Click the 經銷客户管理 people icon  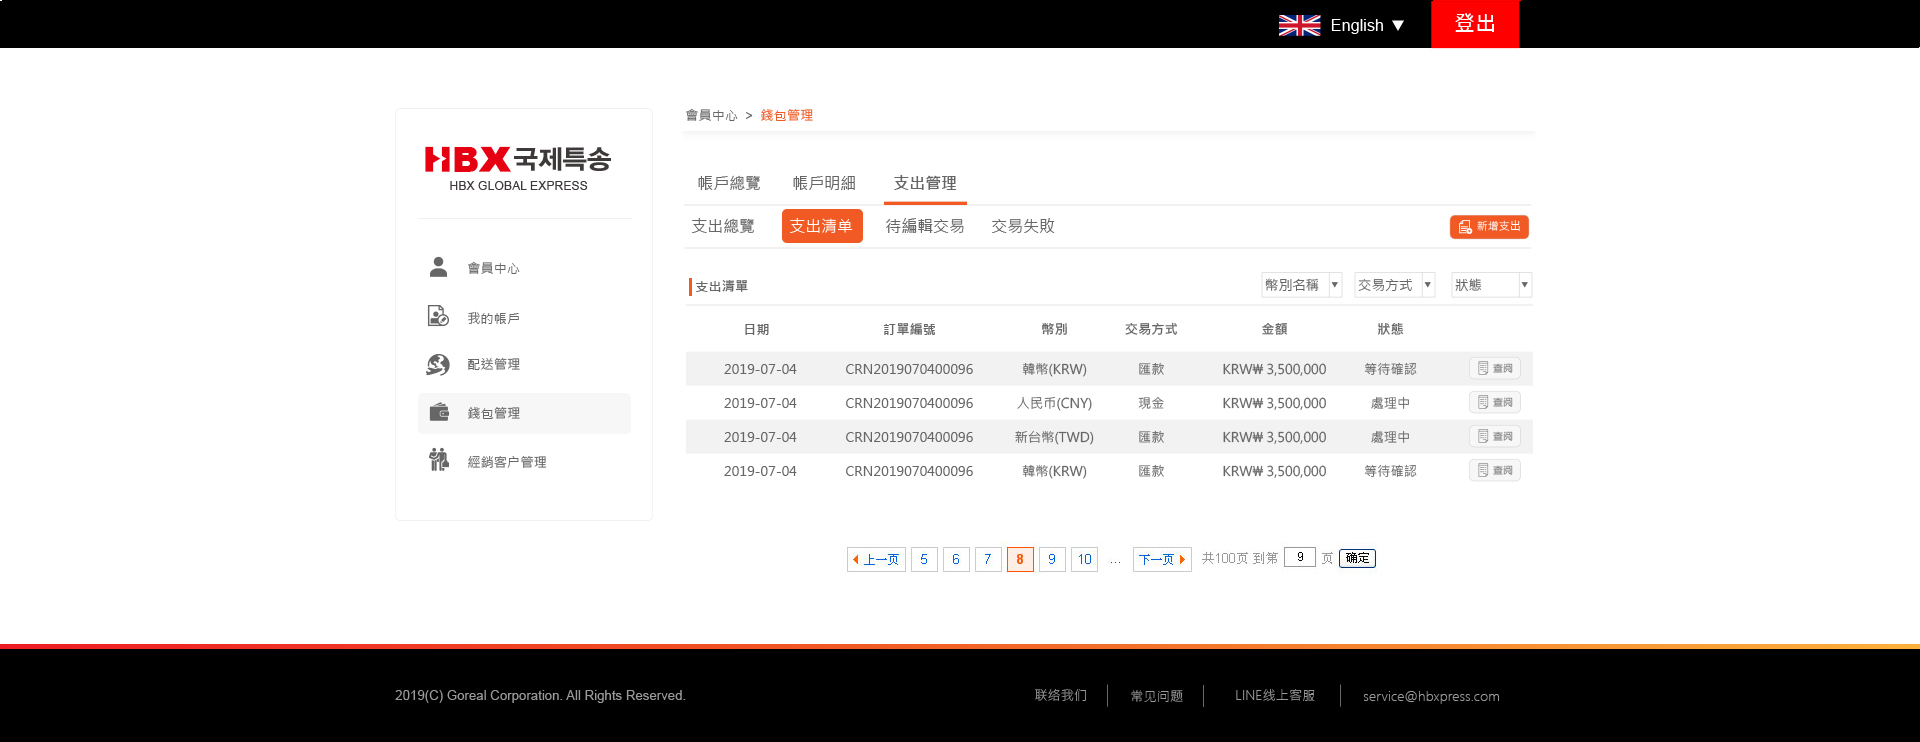[x=438, y=460]
